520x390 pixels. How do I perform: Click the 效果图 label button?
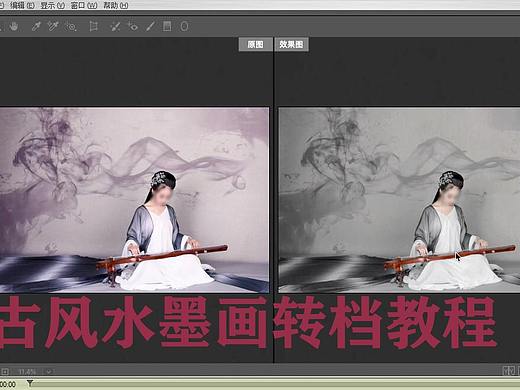tap(291, 44)
